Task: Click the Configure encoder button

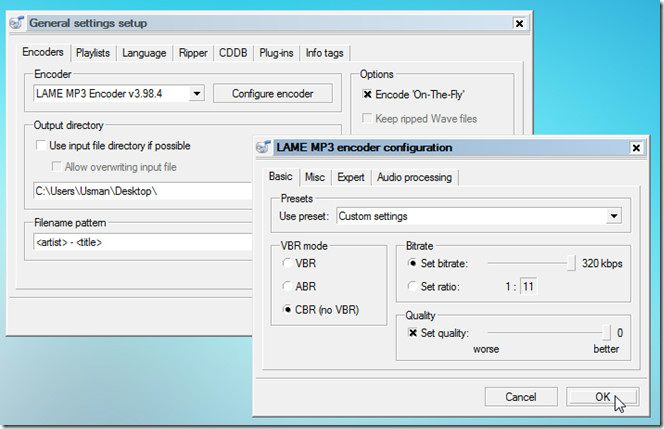Action: (x=272, y=94)
